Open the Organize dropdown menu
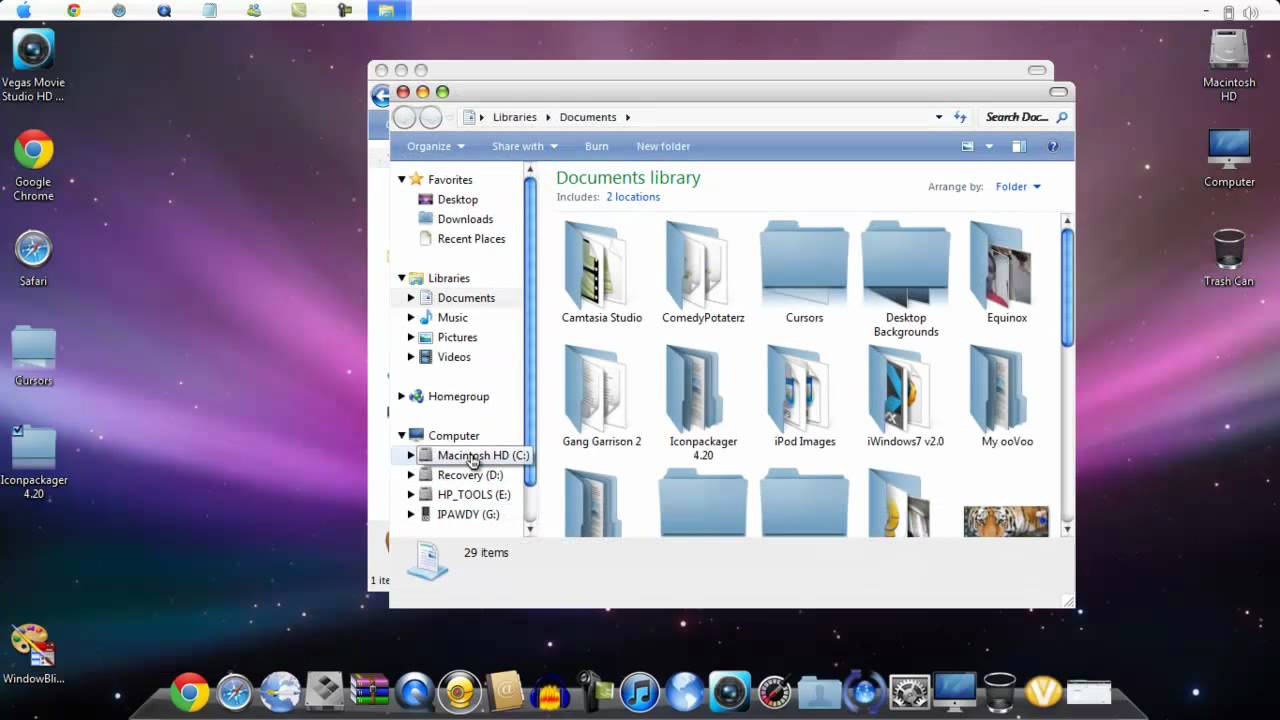 436,146
